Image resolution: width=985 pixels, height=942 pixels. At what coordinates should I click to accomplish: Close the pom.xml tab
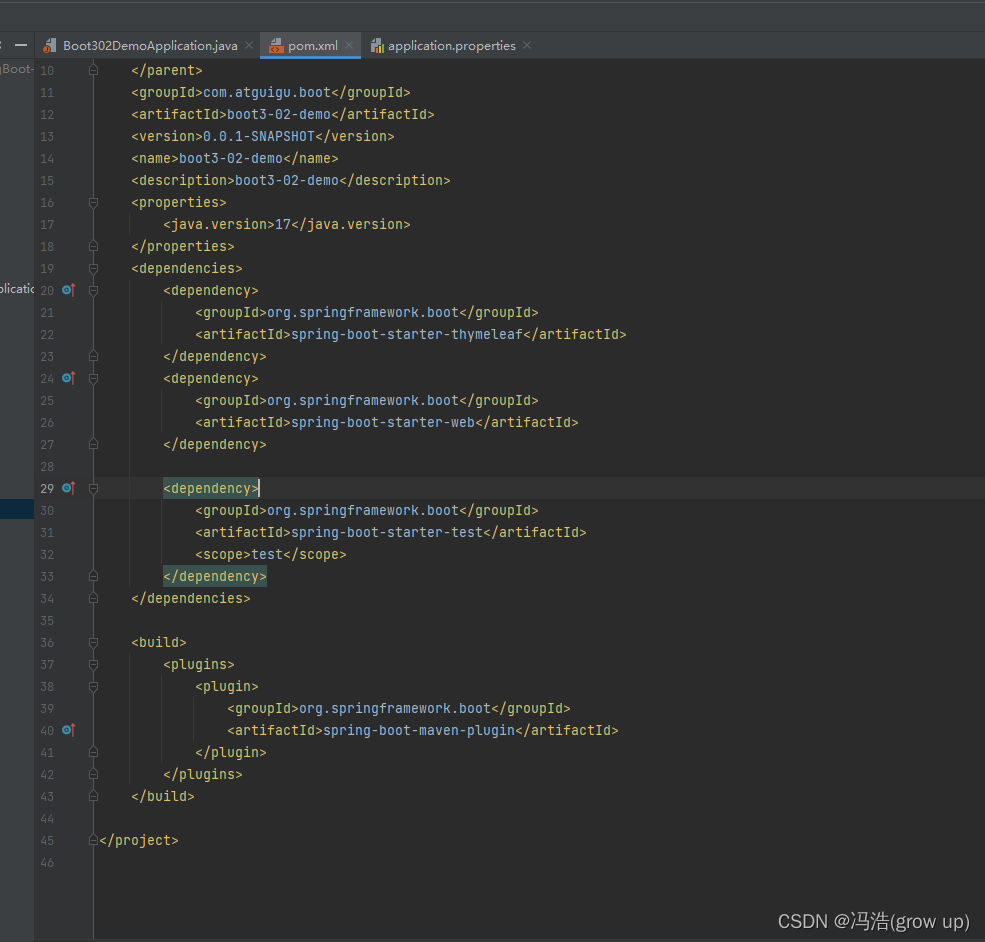pos(349,46)
